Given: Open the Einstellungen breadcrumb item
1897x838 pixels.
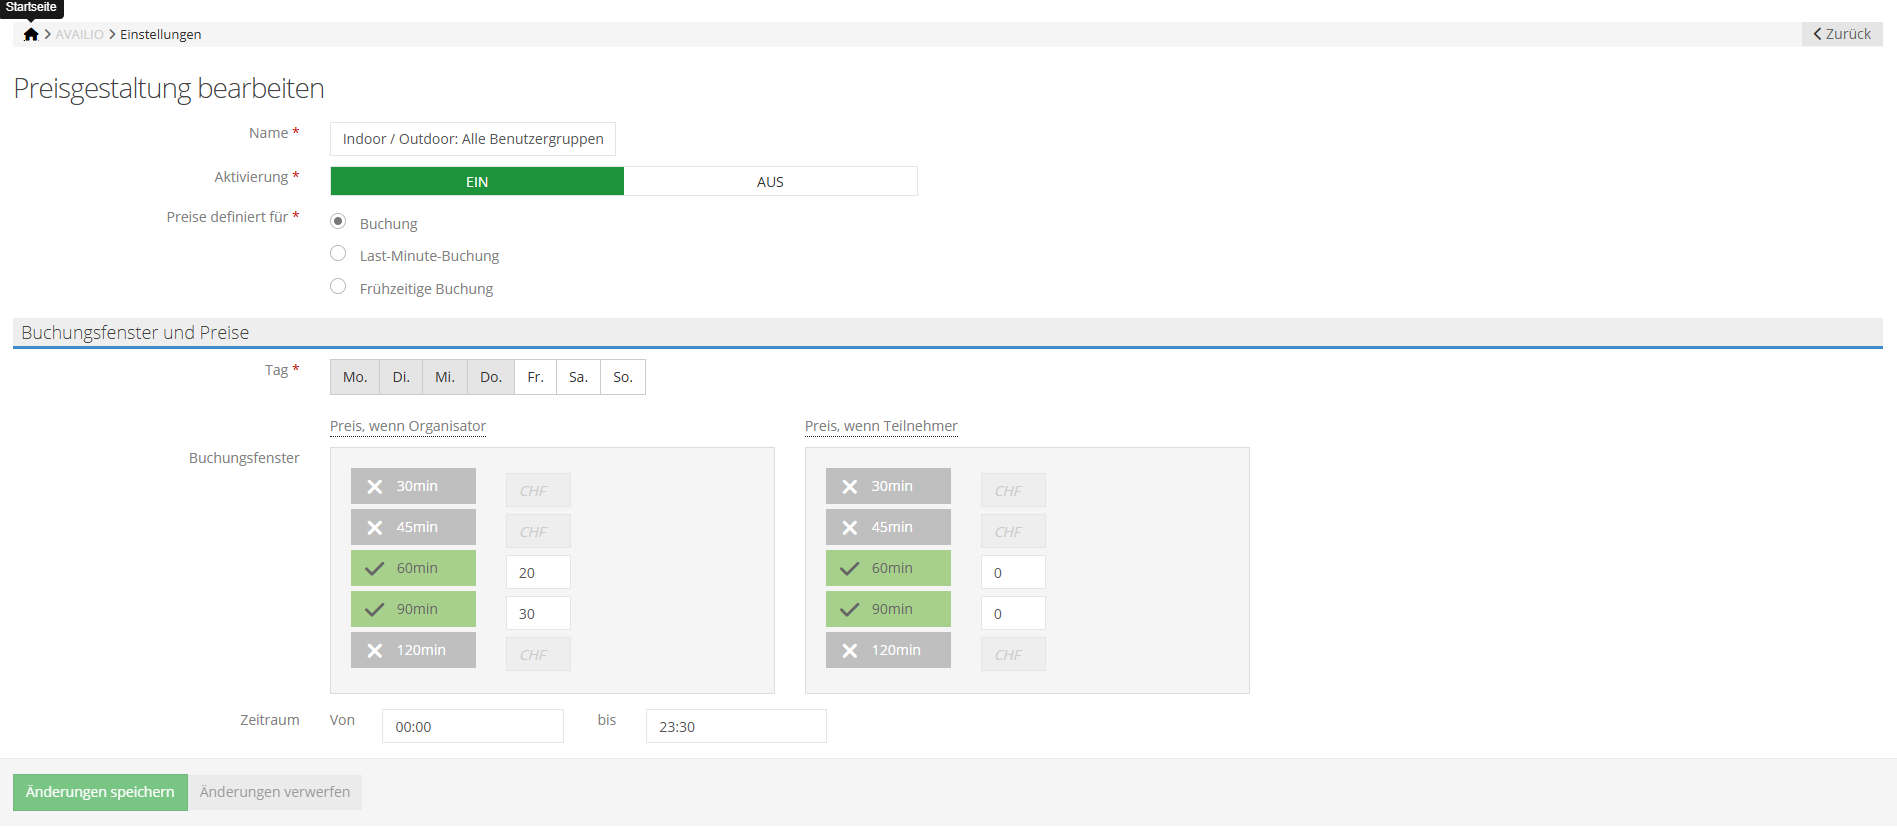Looking at the screenshot, I should point(160,35).
